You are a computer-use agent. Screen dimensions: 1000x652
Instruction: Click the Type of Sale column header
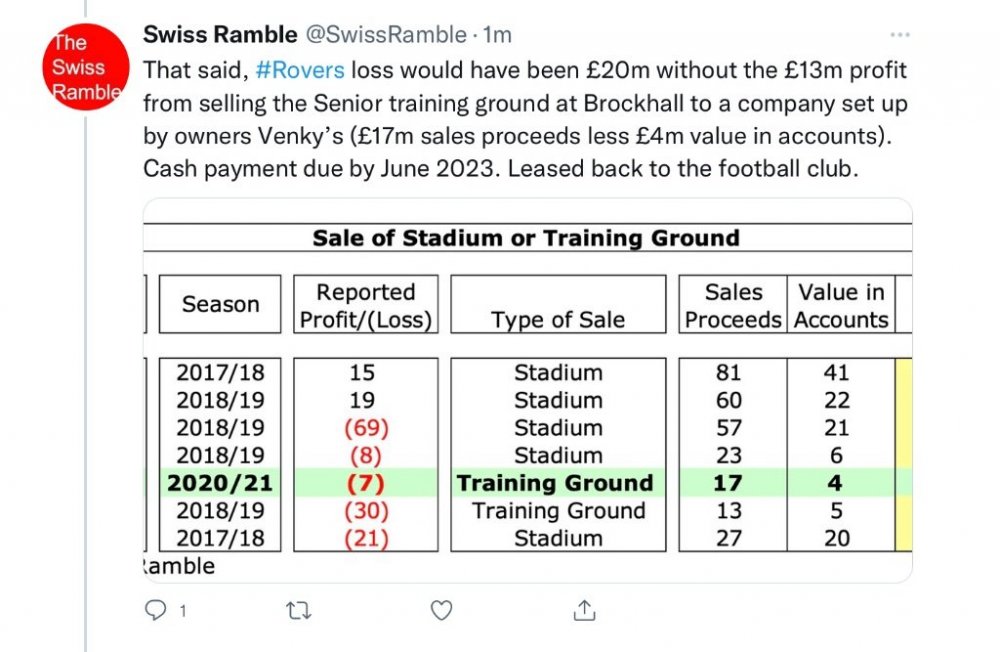(558, 319)
